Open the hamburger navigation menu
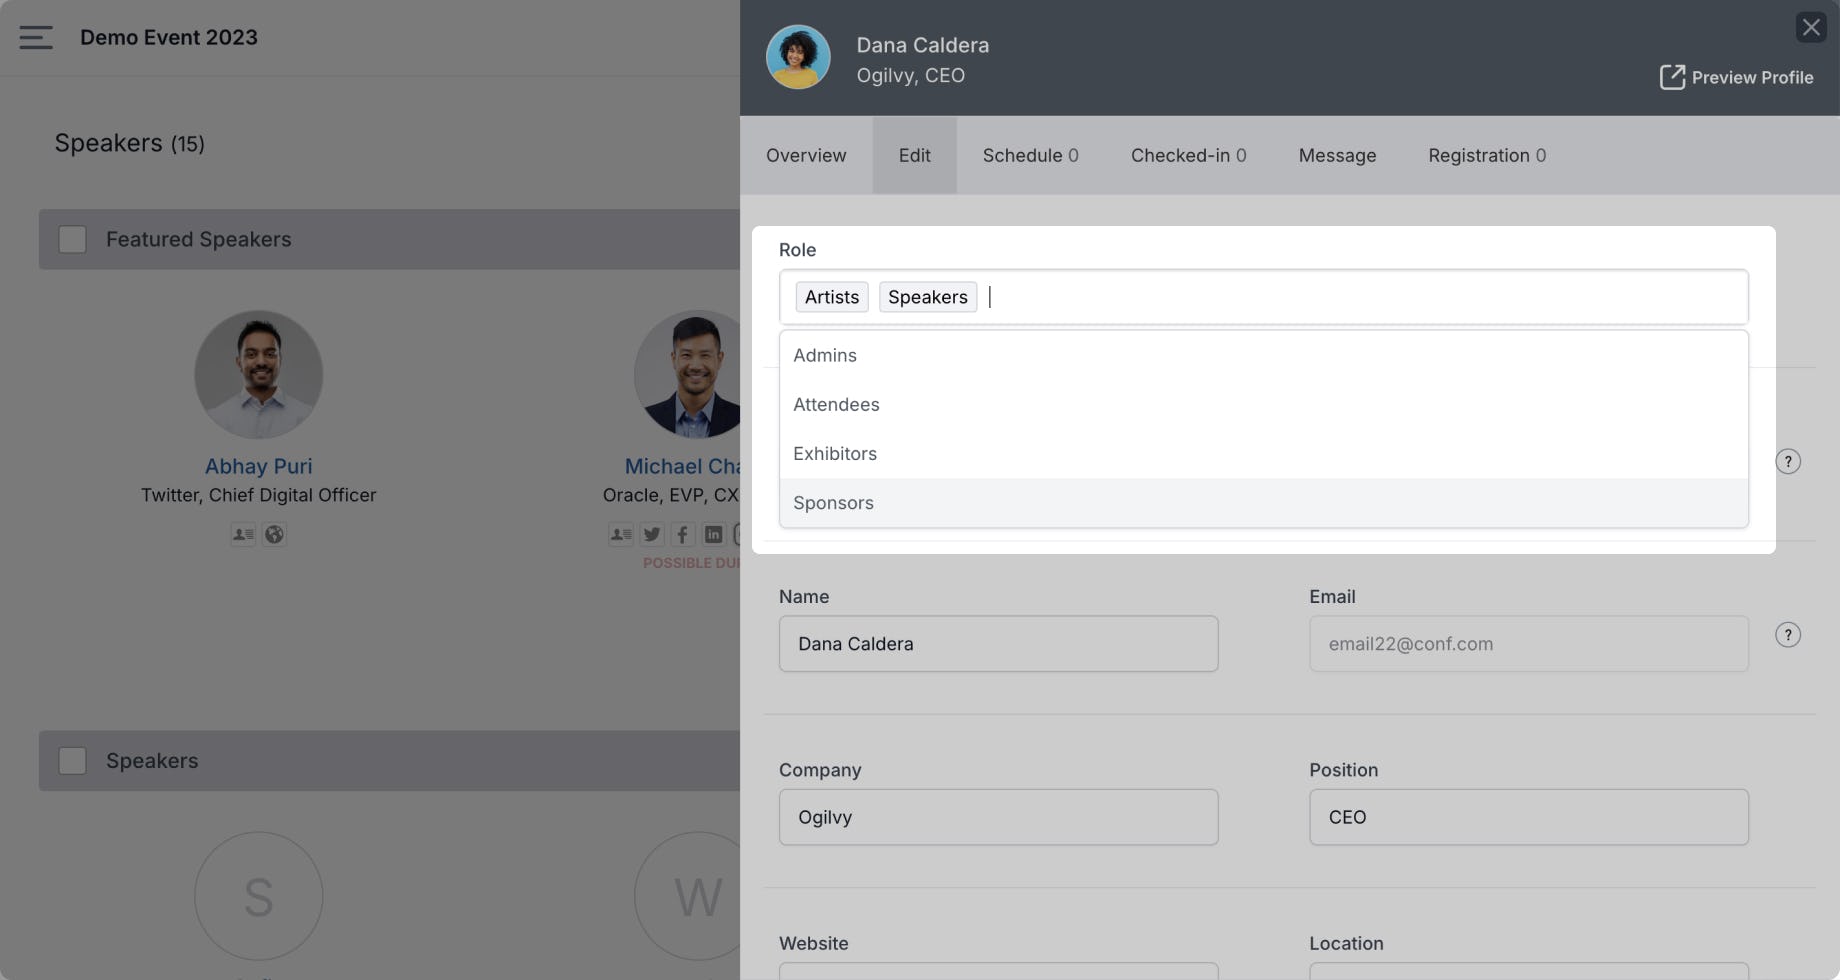Image resolution: width=1840 pixels, height=980 pixels. [x=36, y=37]
